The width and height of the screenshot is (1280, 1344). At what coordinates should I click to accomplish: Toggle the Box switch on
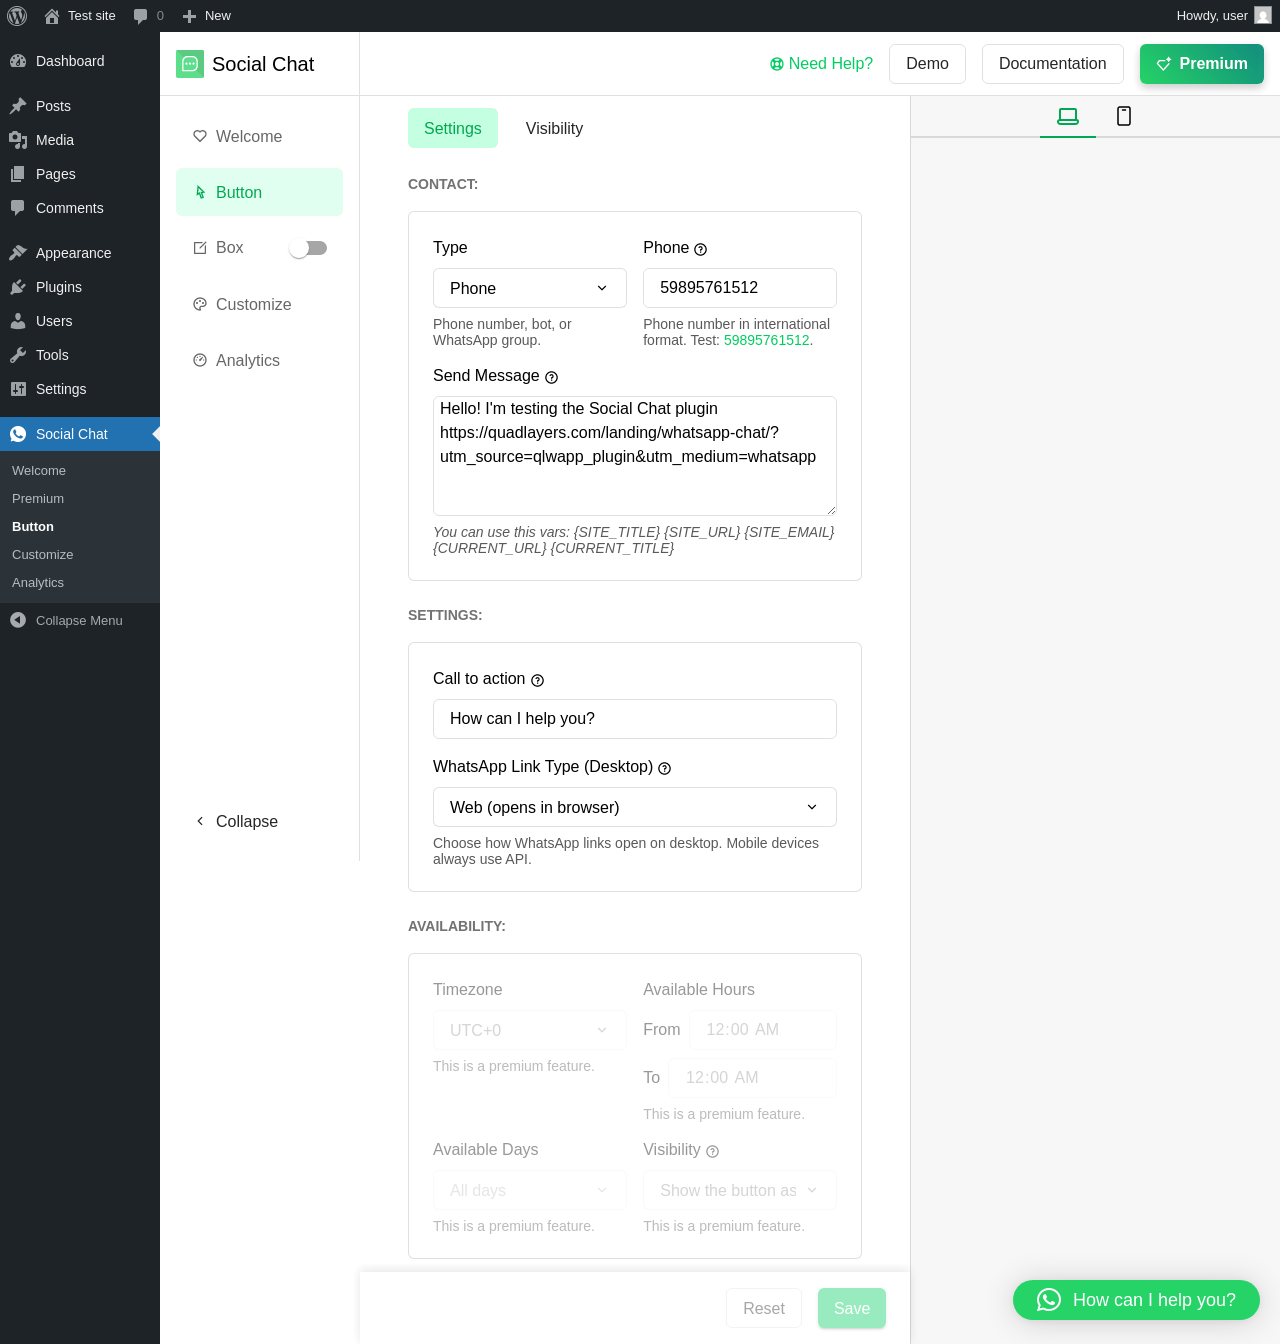point(308,248)
